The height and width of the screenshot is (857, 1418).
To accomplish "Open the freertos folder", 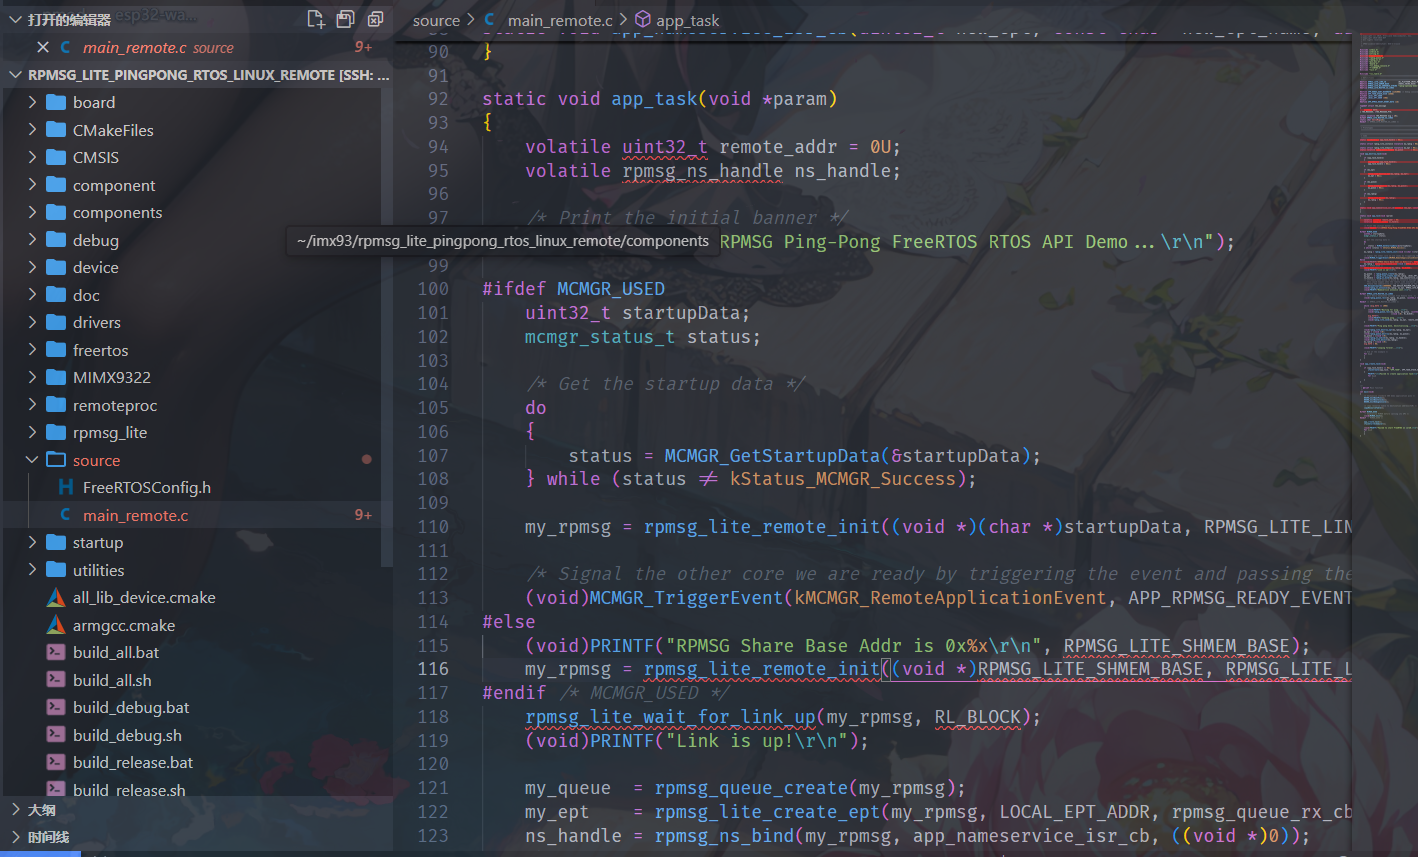I will coord(100,350).
